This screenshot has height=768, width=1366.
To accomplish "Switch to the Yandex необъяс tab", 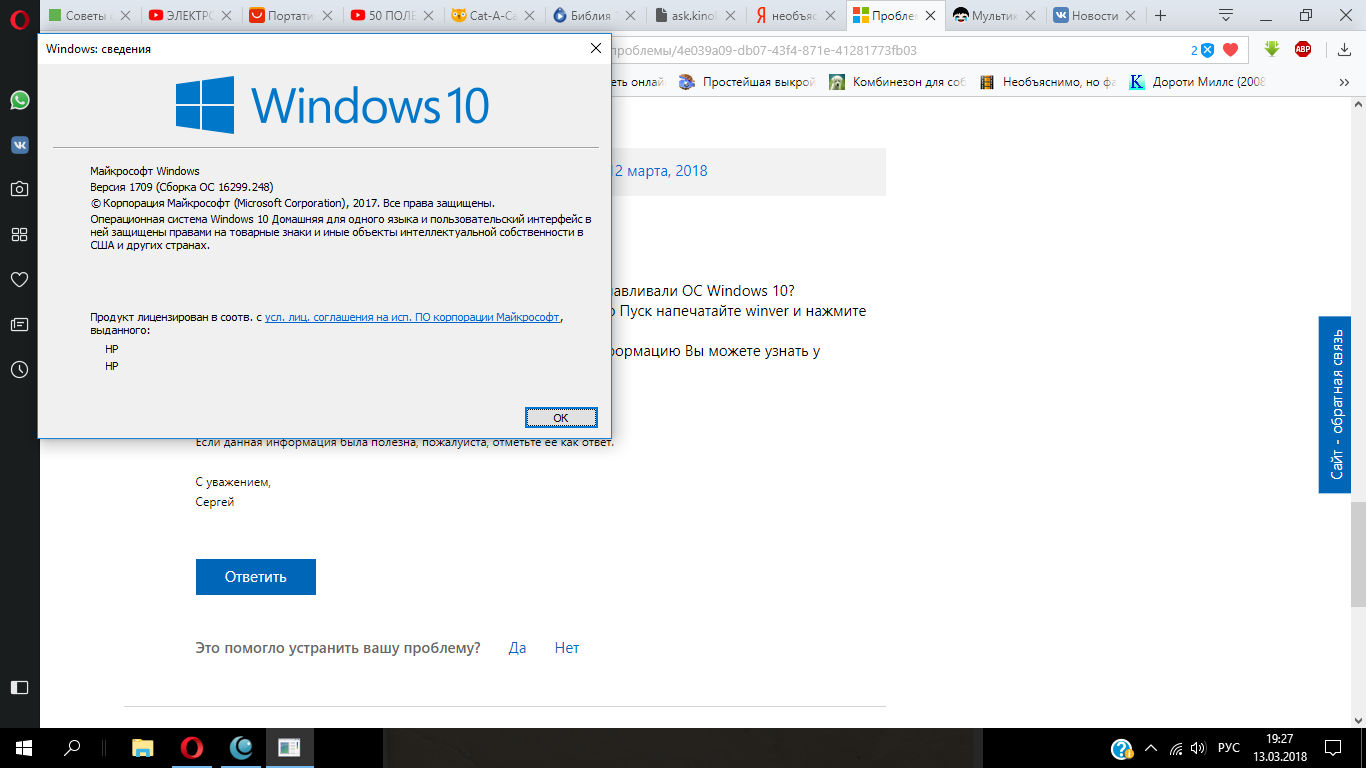I will tap(795, 15).
